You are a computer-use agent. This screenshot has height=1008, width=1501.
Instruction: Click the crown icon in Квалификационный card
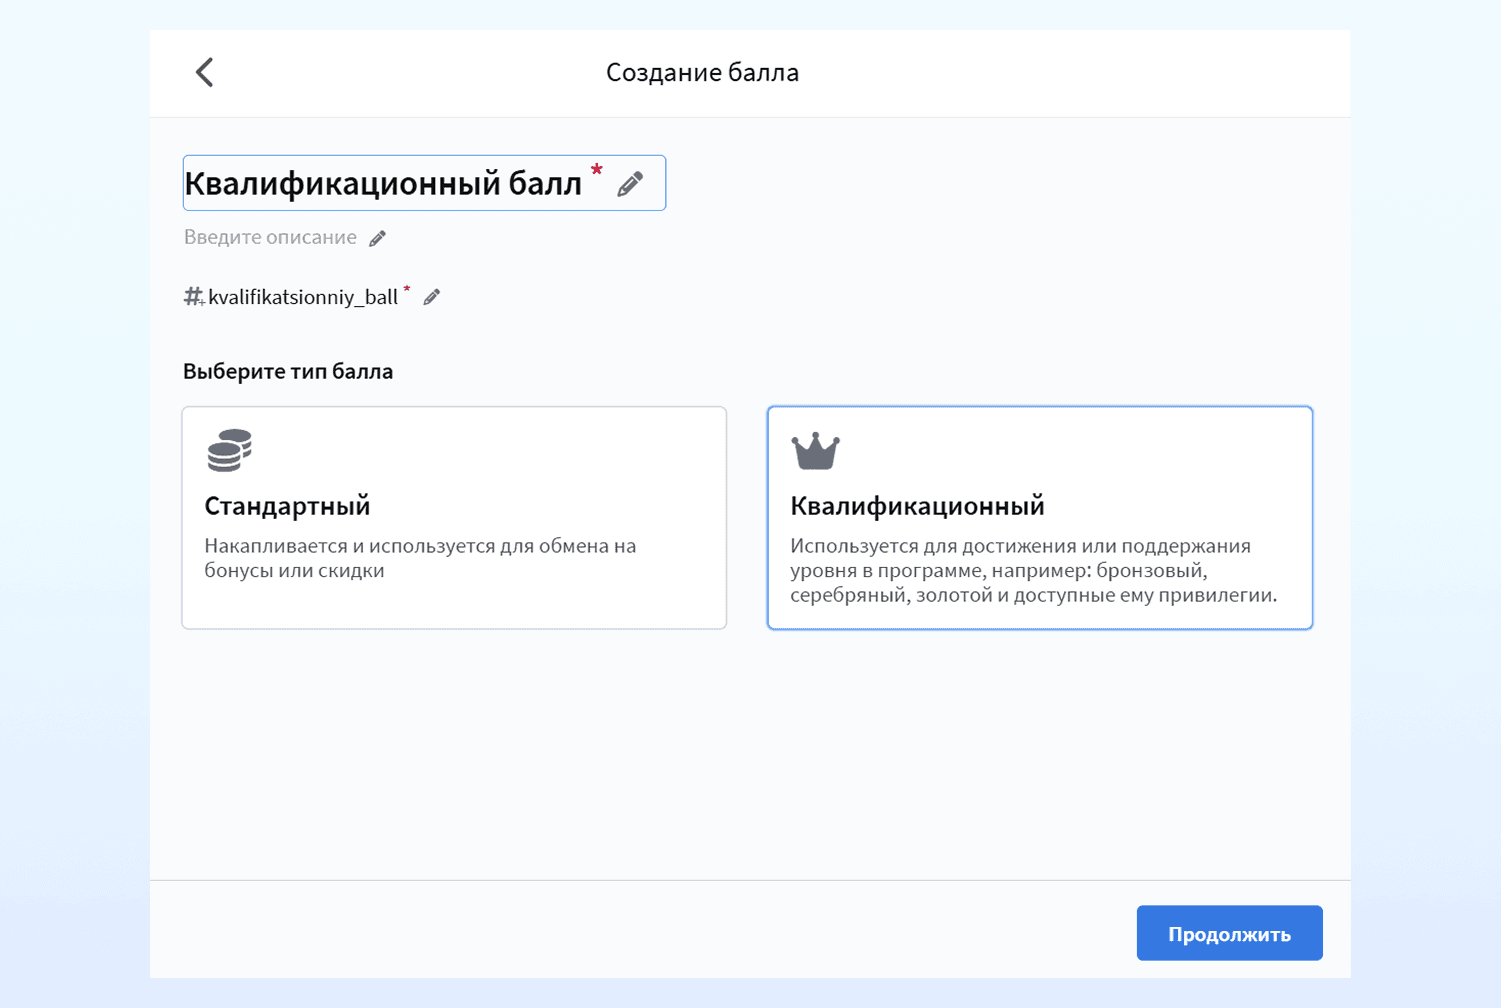(815, 451)
